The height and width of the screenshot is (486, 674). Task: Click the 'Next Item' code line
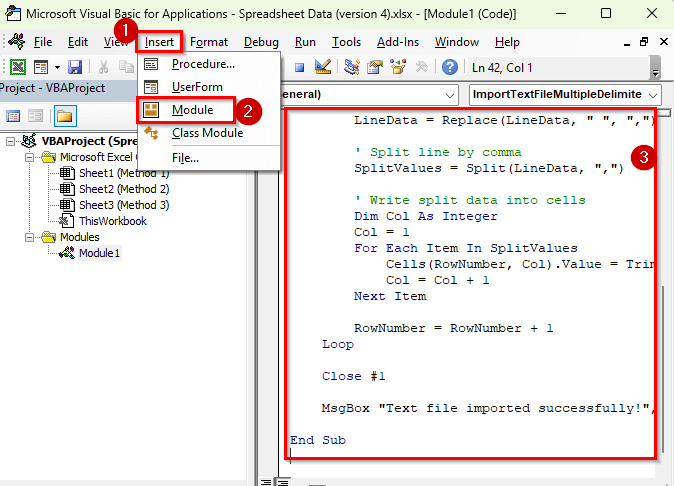(390, 296)
